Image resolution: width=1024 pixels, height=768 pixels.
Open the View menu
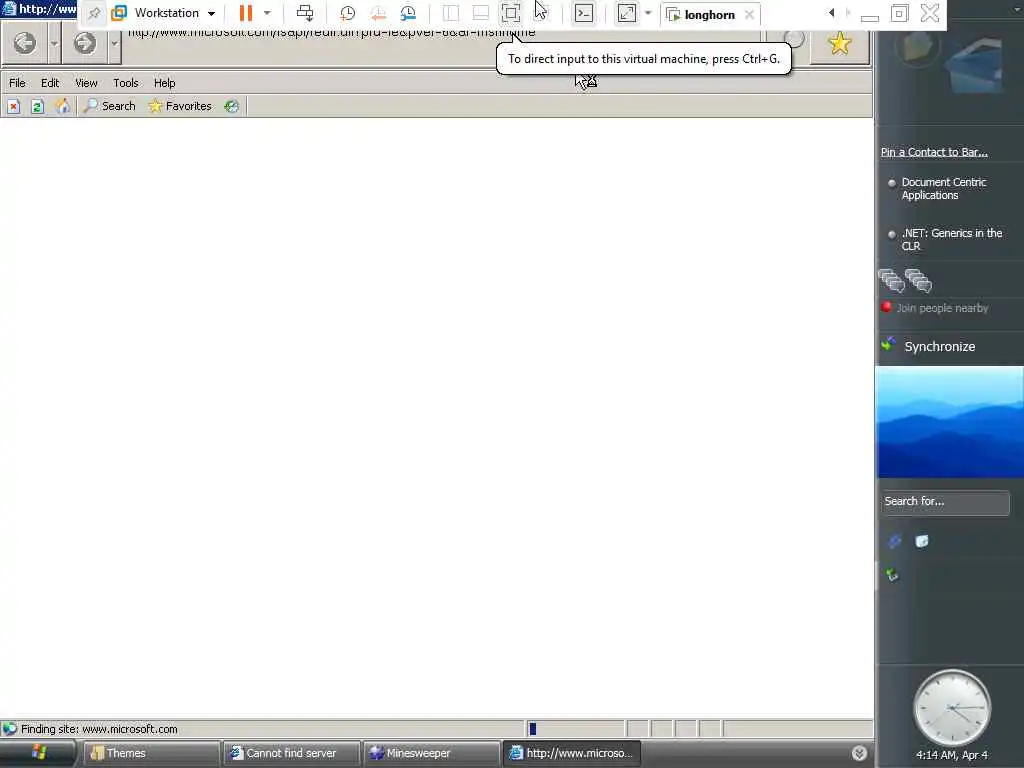click(x=86, y=83)
